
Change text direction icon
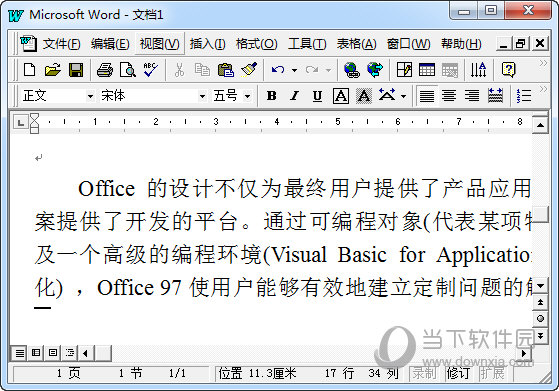click(x=478, y=70)
